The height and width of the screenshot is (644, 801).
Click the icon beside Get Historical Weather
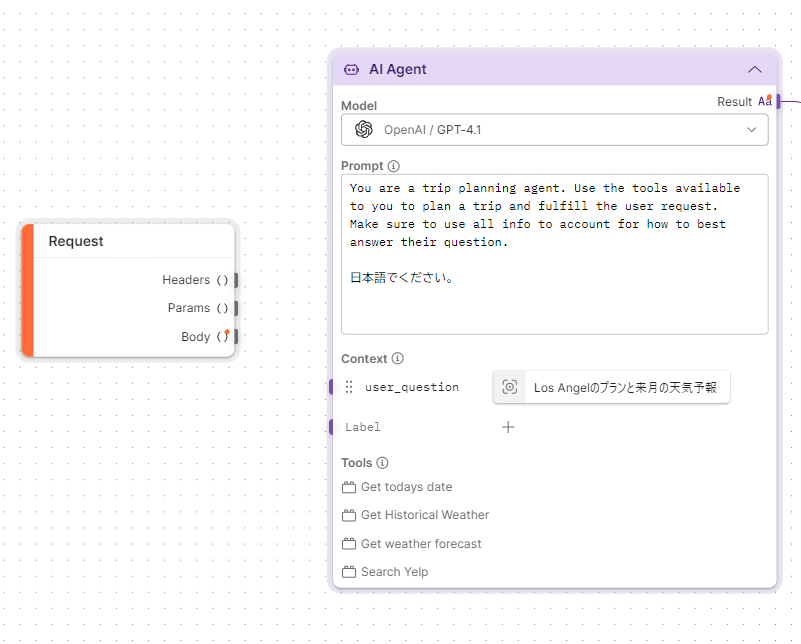click(x=349, y=515)
